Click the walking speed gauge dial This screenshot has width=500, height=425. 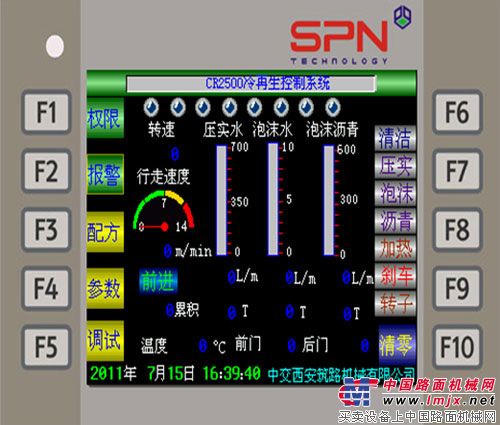click(x=163, y=211)
